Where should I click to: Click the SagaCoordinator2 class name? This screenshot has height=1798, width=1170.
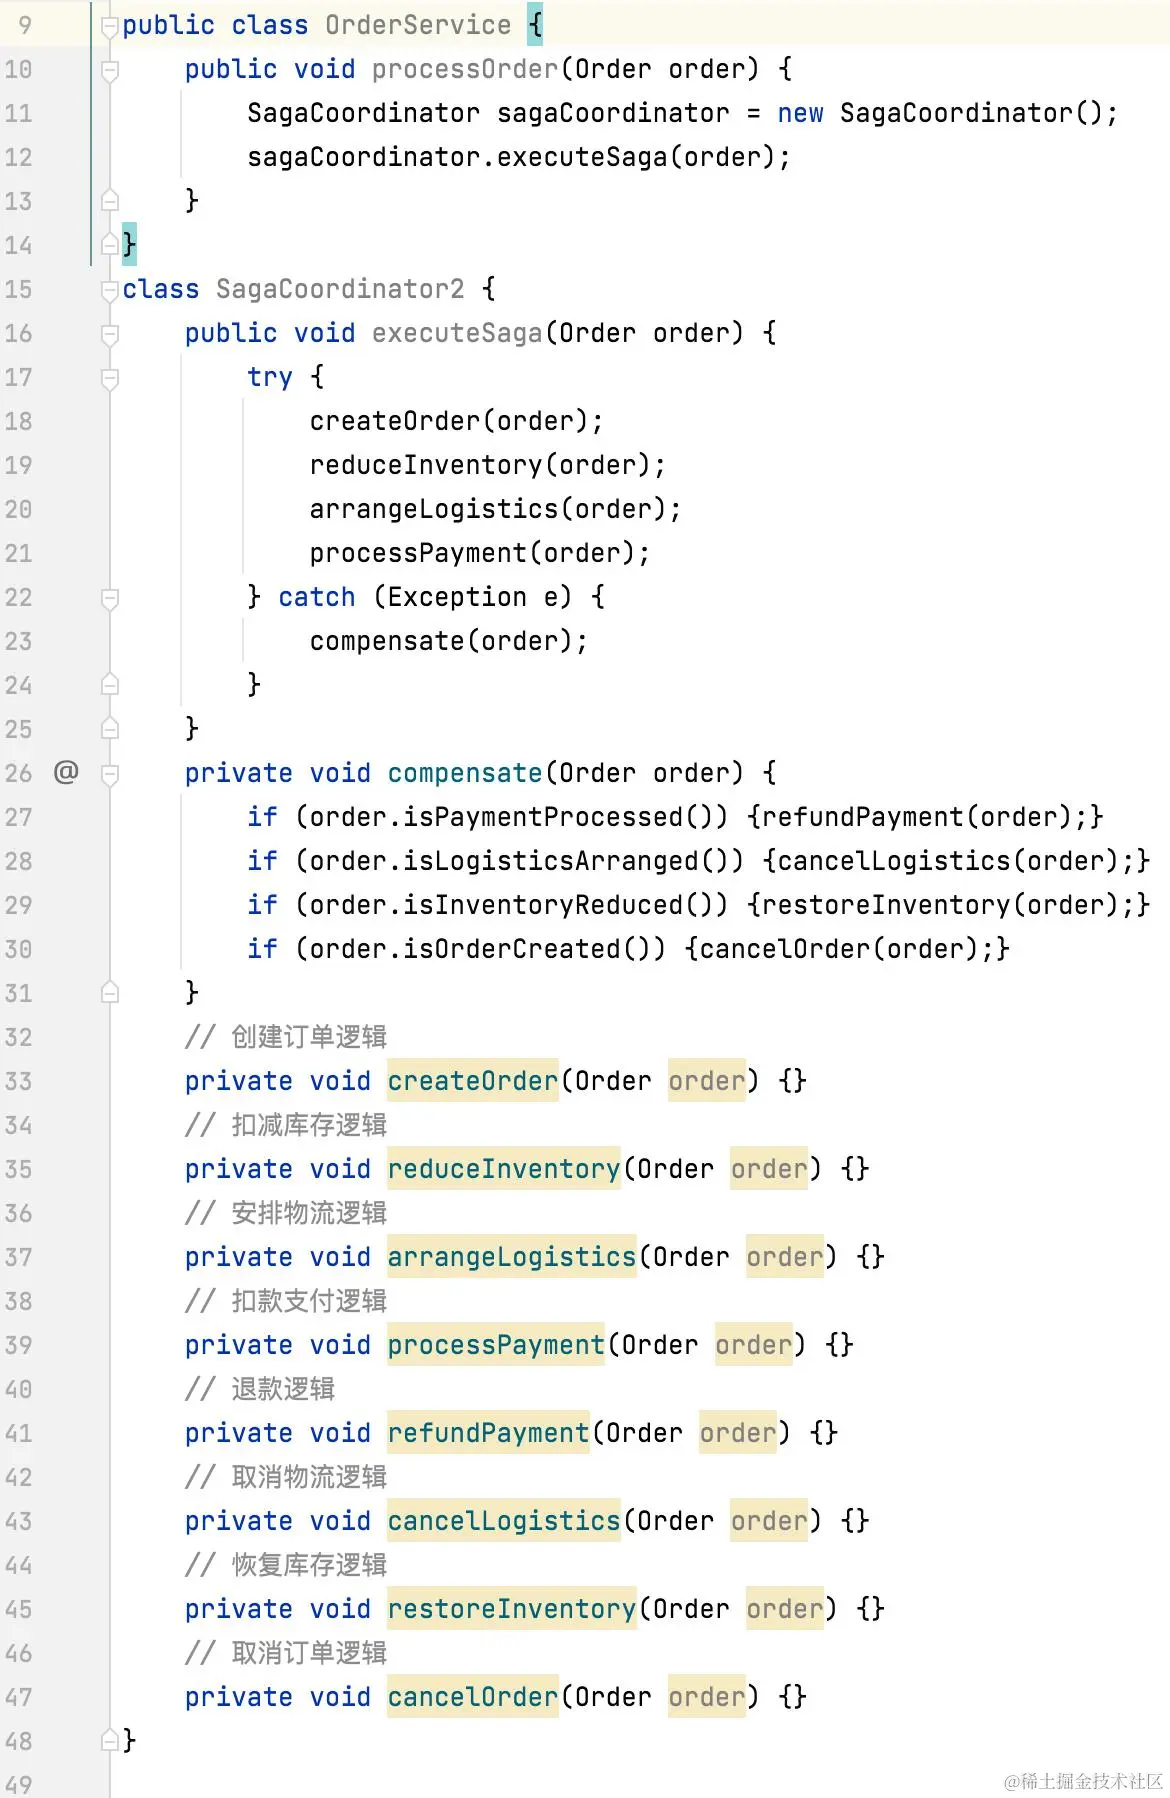340,289
